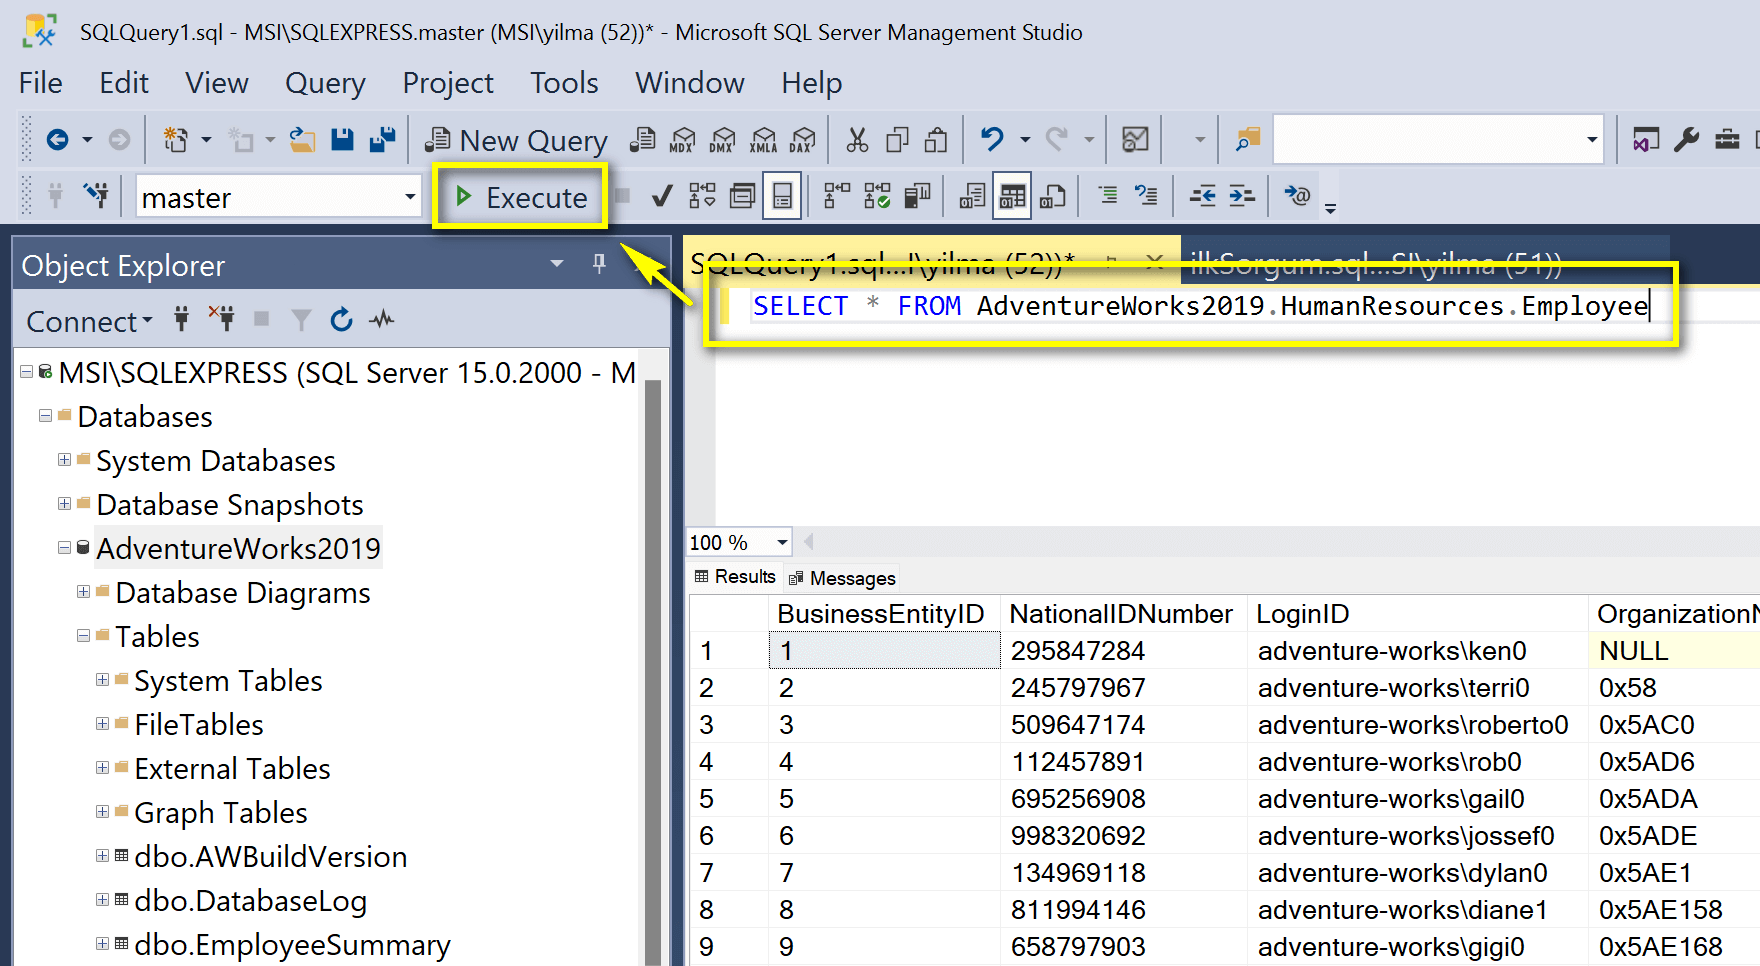Click the Navigate Backward arrow icon
This screenshot has height=966, width=1760.
(x=57, y=140)
